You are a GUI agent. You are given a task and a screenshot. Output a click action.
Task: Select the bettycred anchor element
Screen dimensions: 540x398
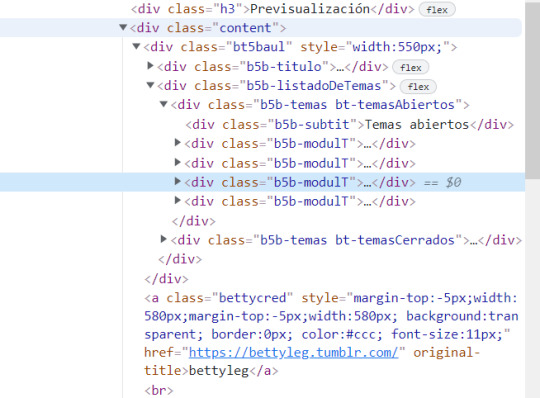pyautogui.click(x=331, y=334)
